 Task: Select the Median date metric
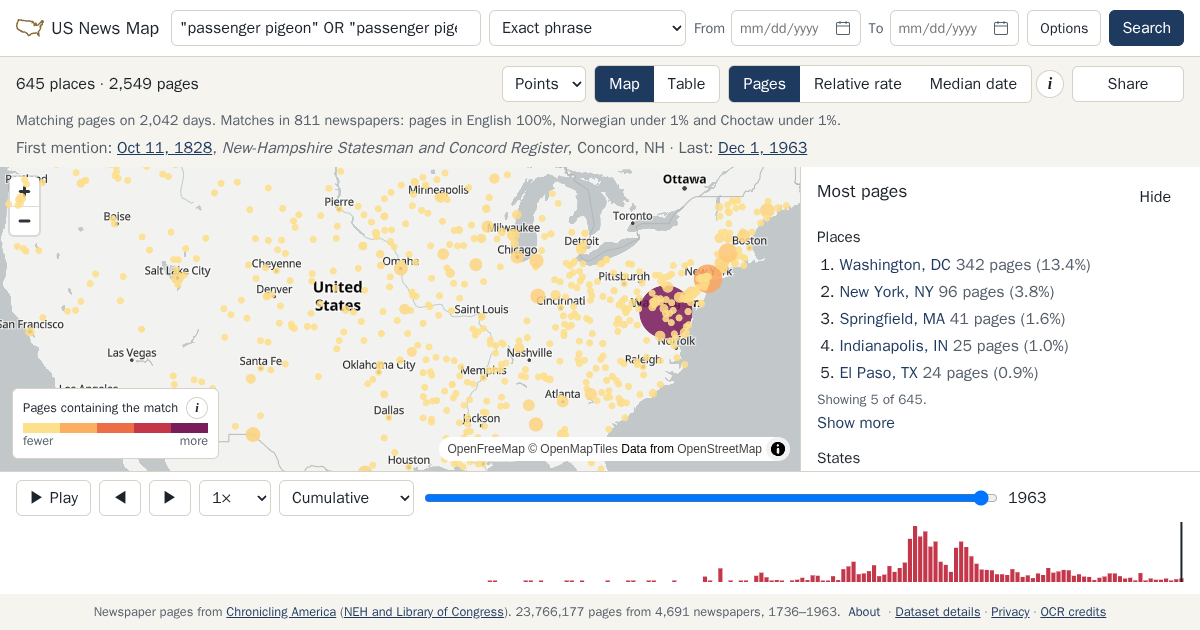tap(973, 84)
